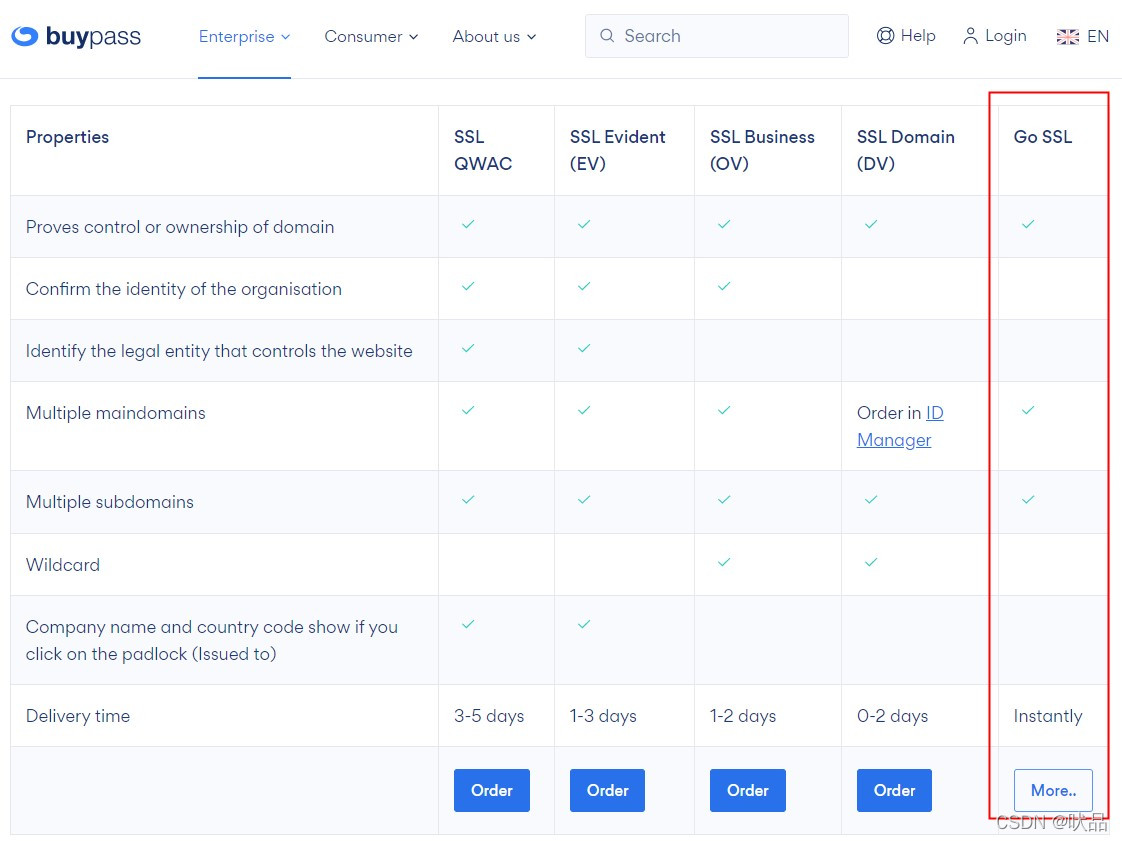The width and height of the screenshot is (1122, 841).
Task: Click SSL Domain checkmark in domain ownership row
Action: click(871, 224)
